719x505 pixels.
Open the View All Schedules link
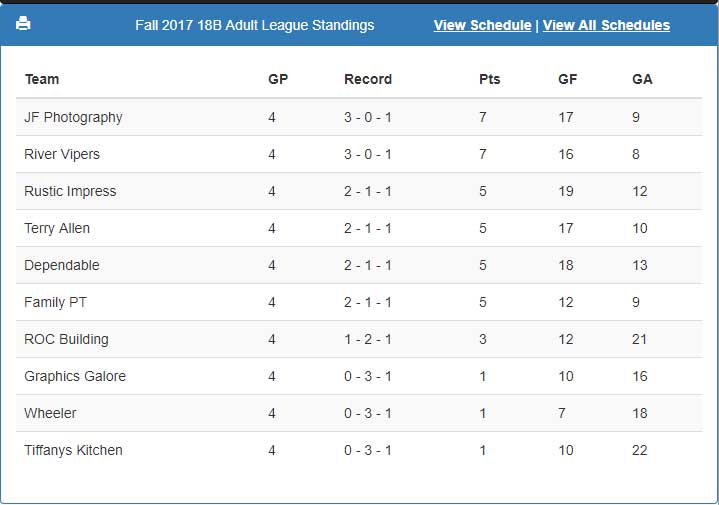tap(606, 25)
